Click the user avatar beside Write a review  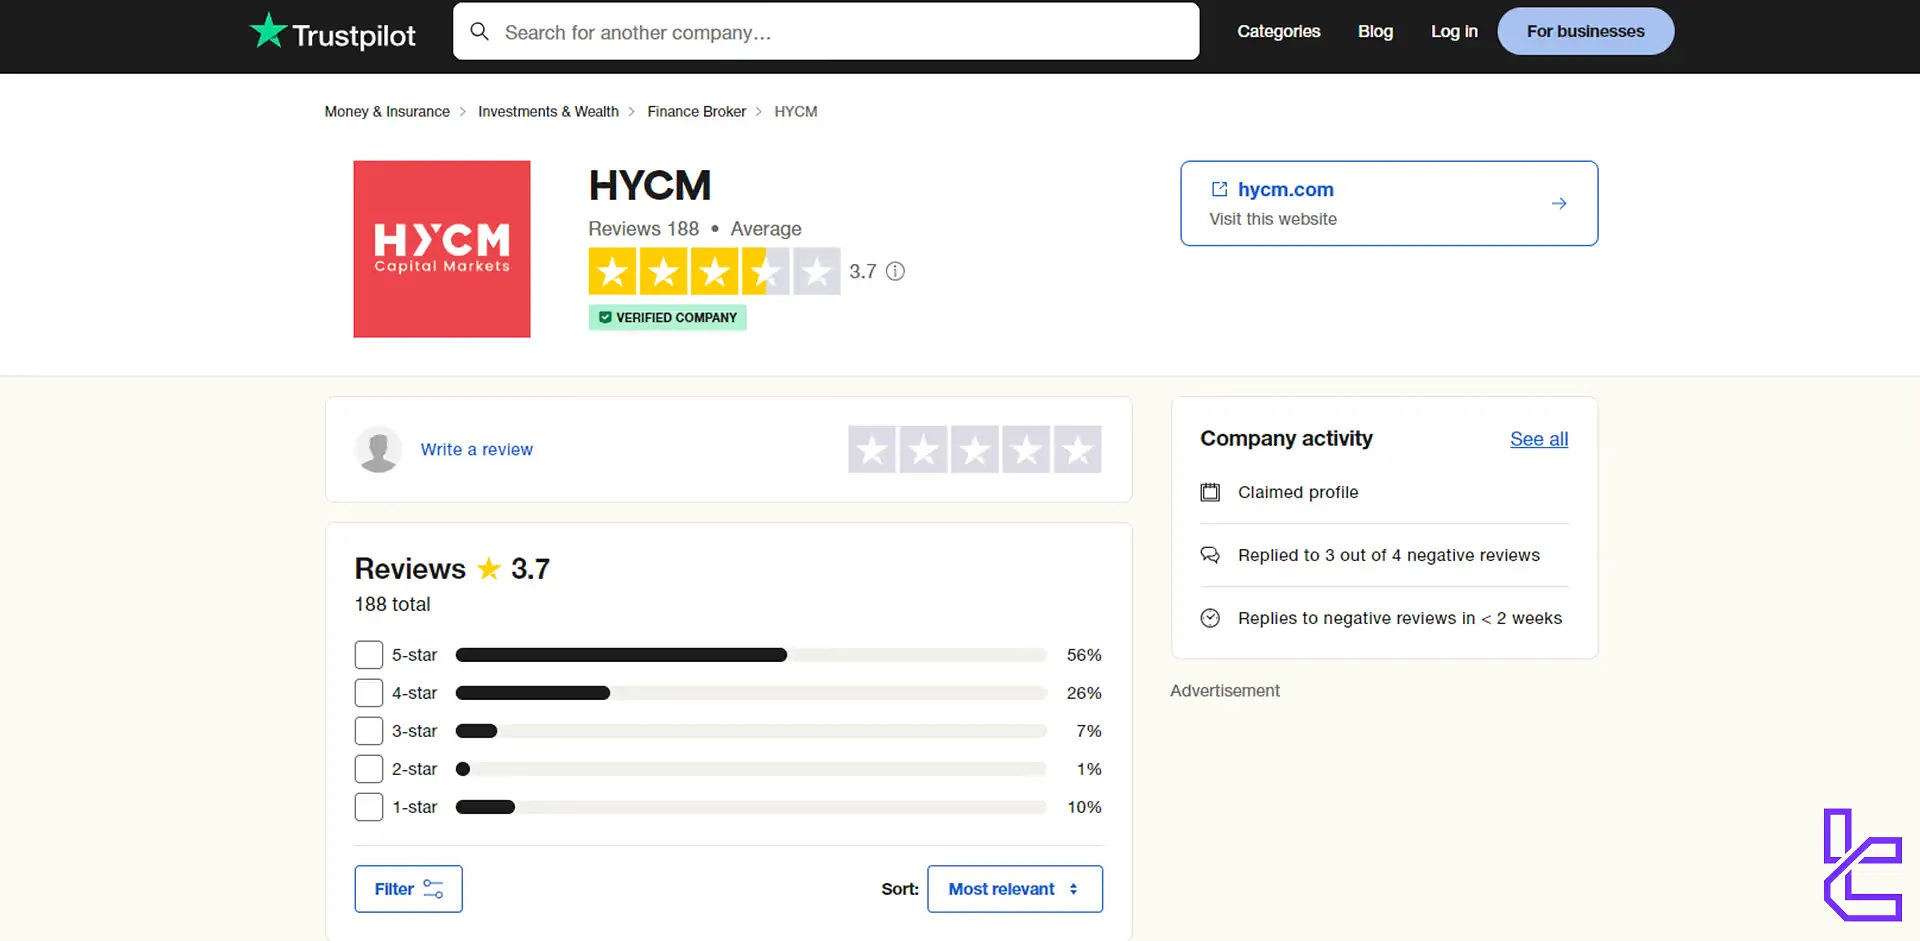point(379,449)
